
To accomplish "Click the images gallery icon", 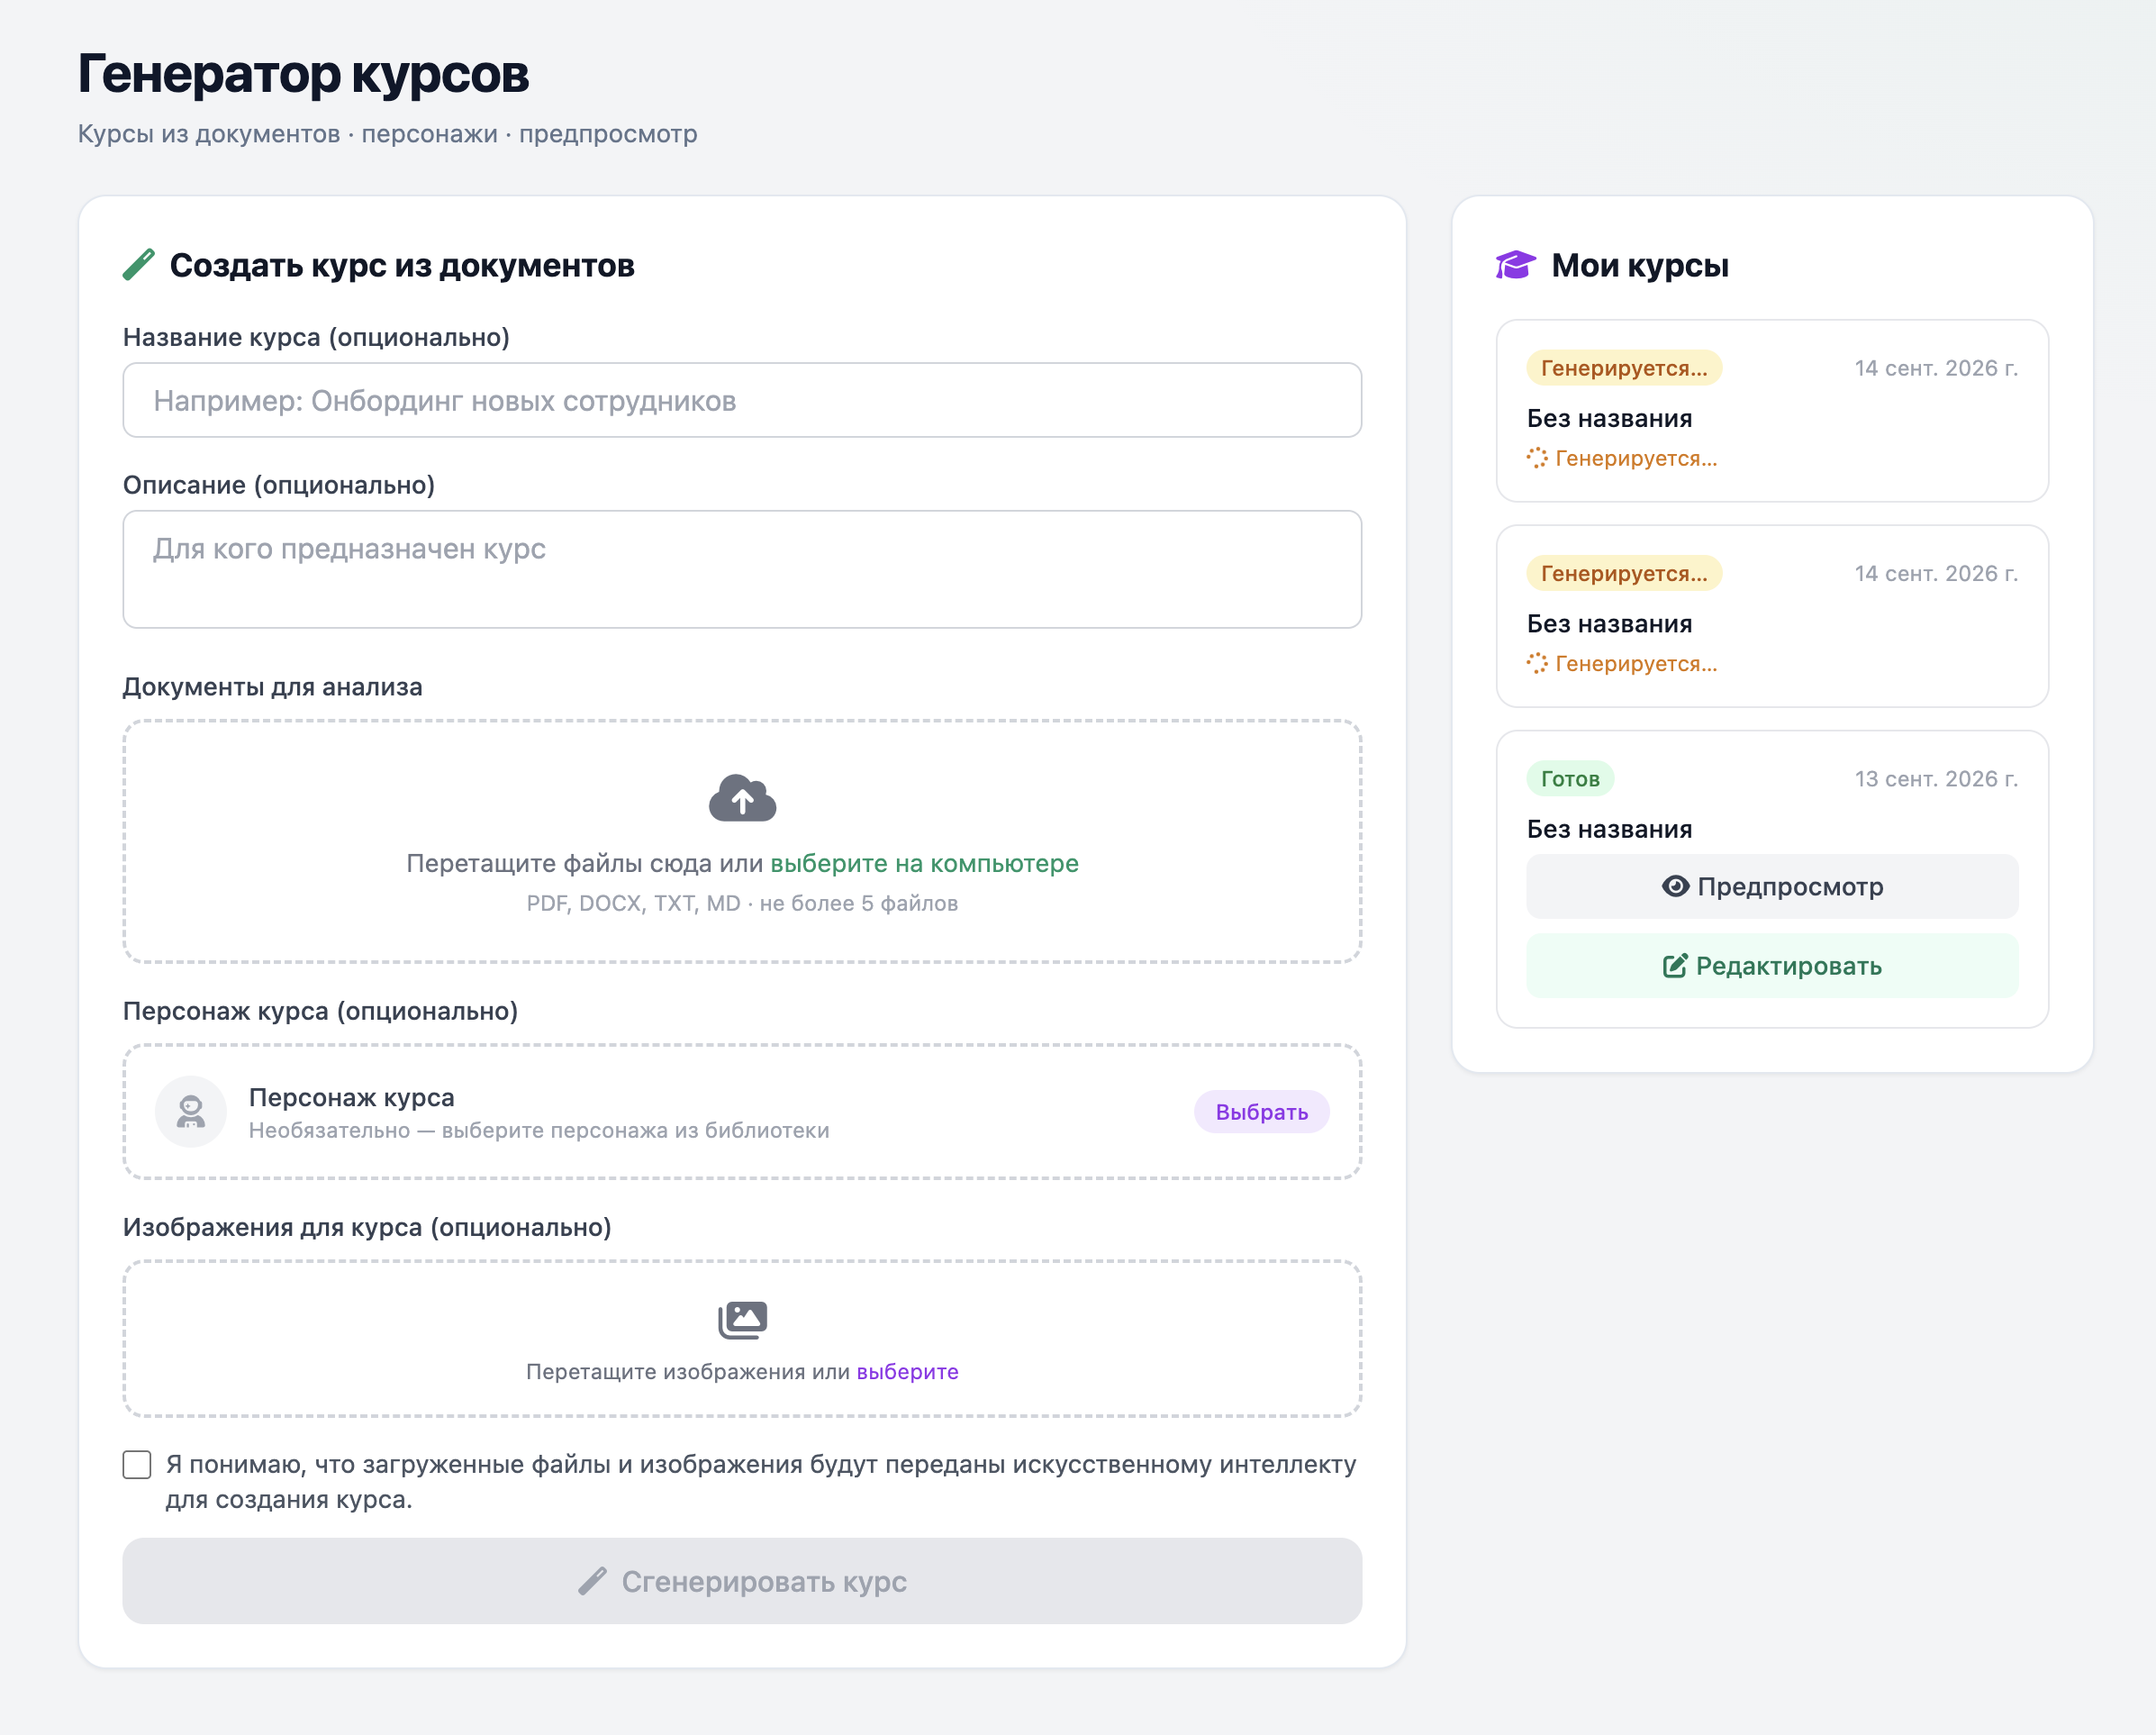I will (x=742, y=1320).
